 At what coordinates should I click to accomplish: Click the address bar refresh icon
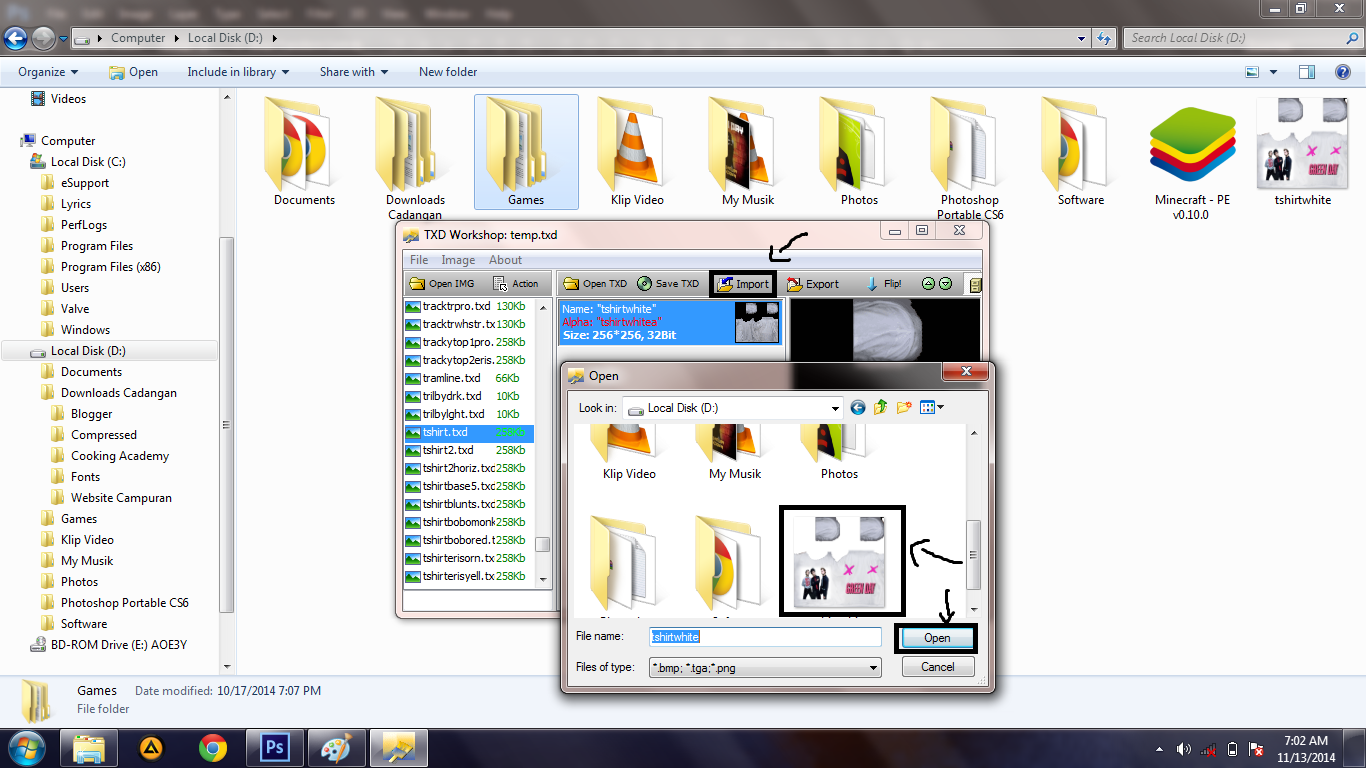click(1104, 38)
